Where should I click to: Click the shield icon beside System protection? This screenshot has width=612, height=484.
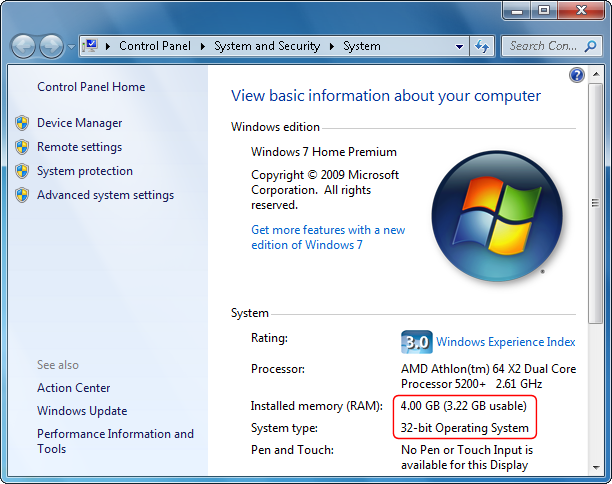(x=22, y=171)
